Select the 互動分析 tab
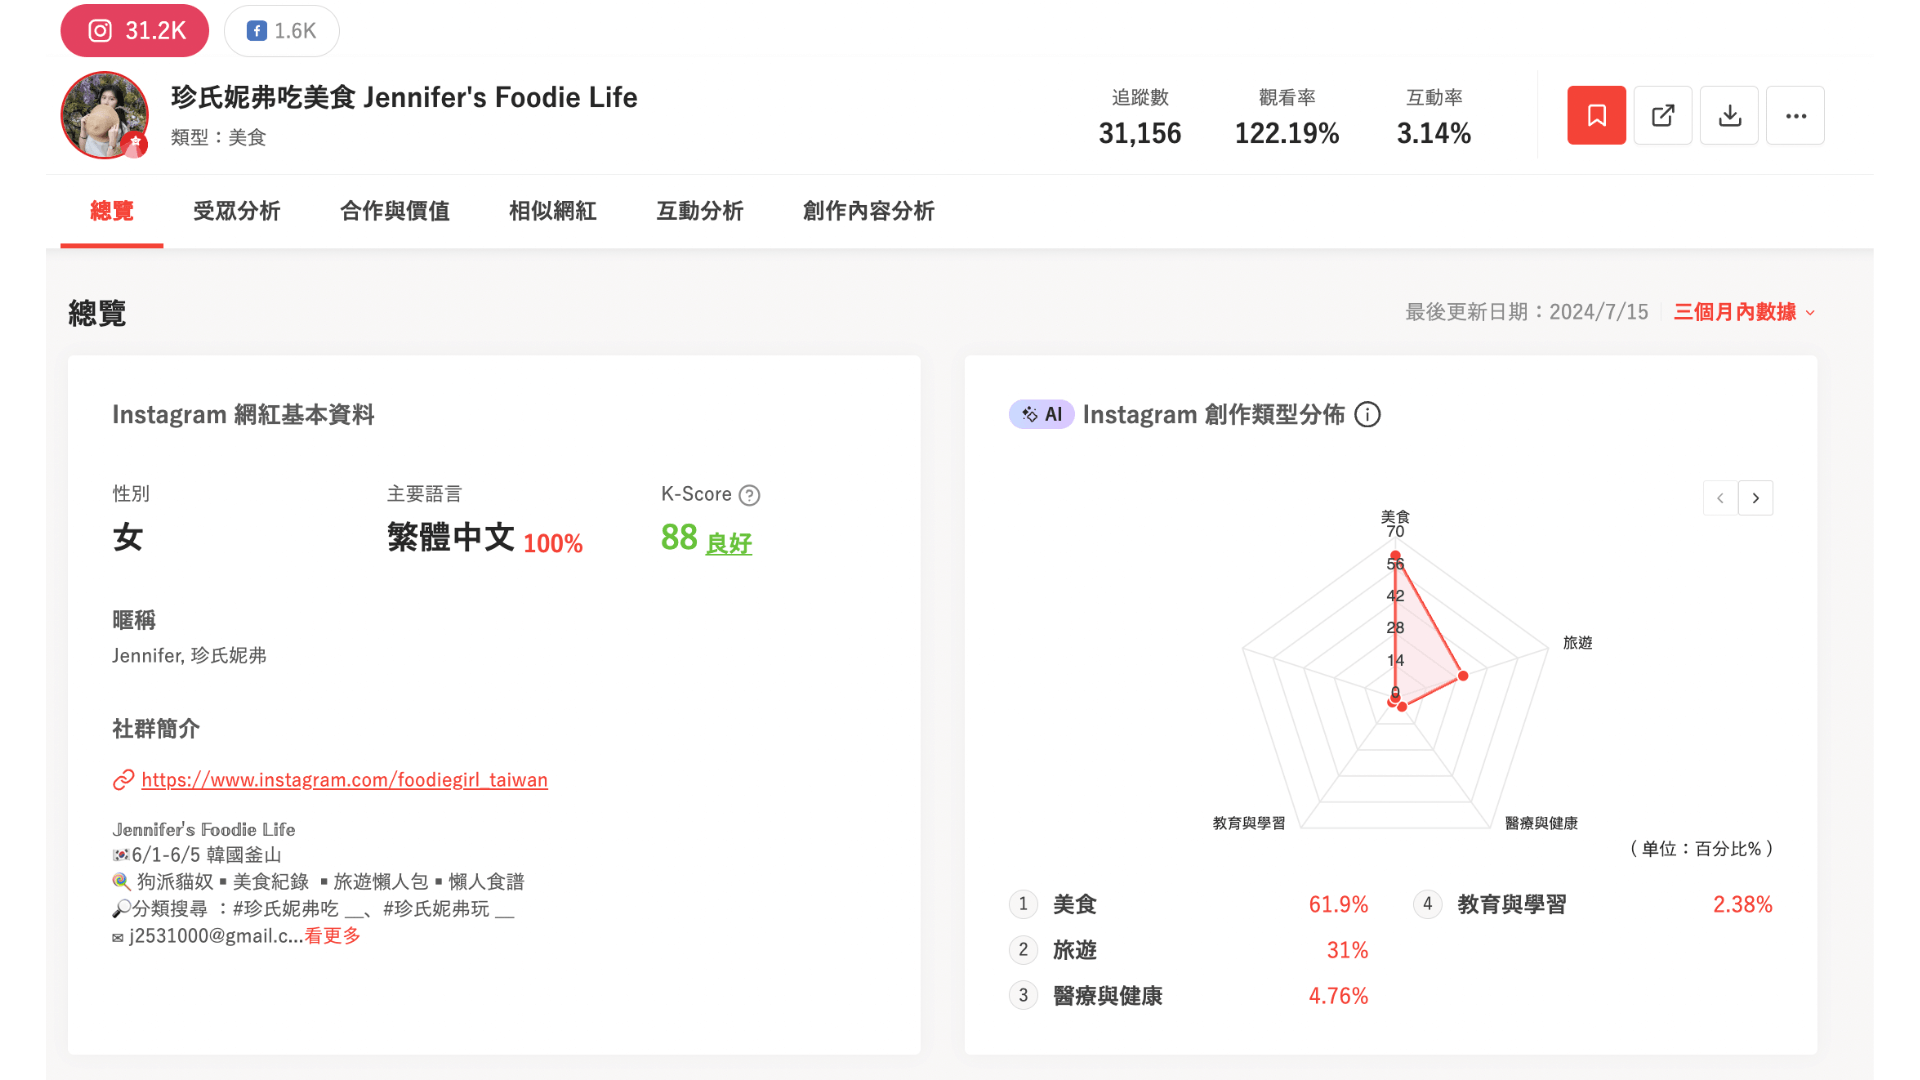The width and height of the screenshot is (1920, 1080). point(700,211)
